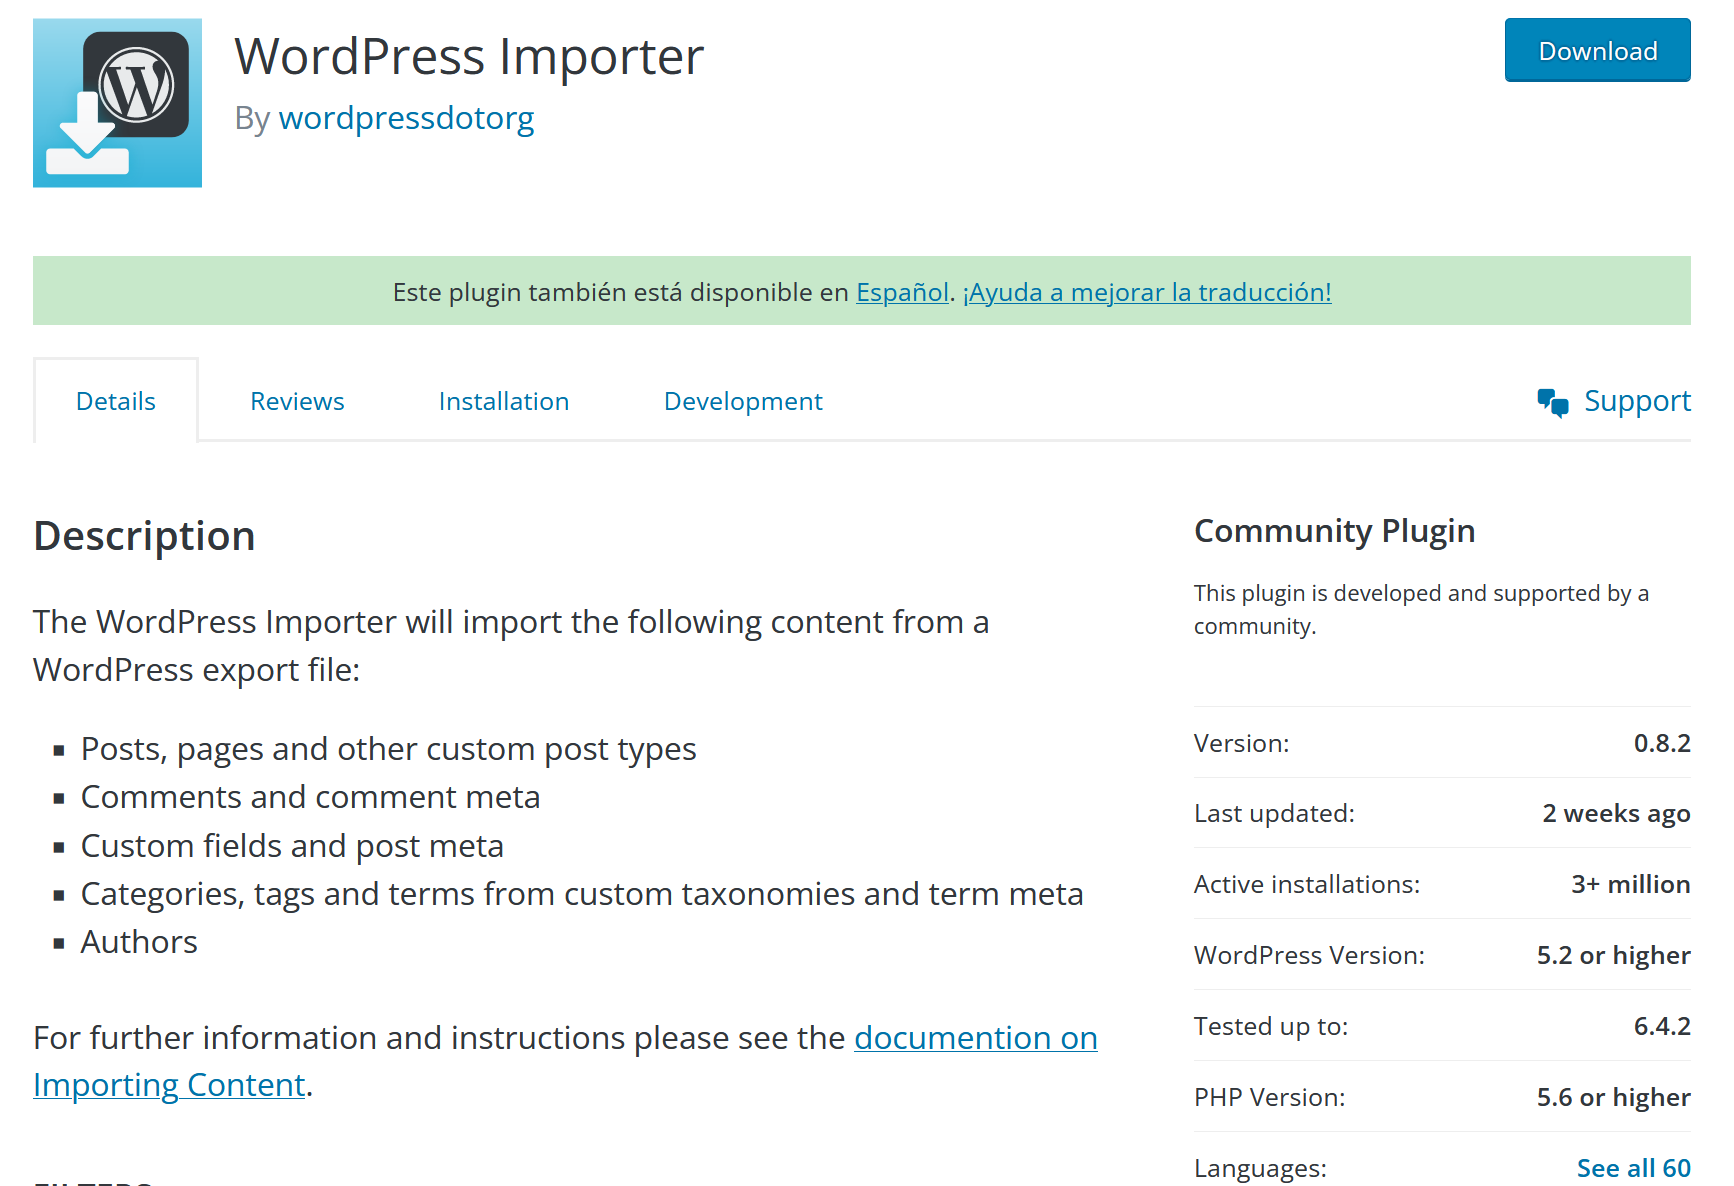The height and width of the screenshot is (1186, 1734).
Task: Click list item Posts, pages and other custom post types
Action: pos(388,749)
